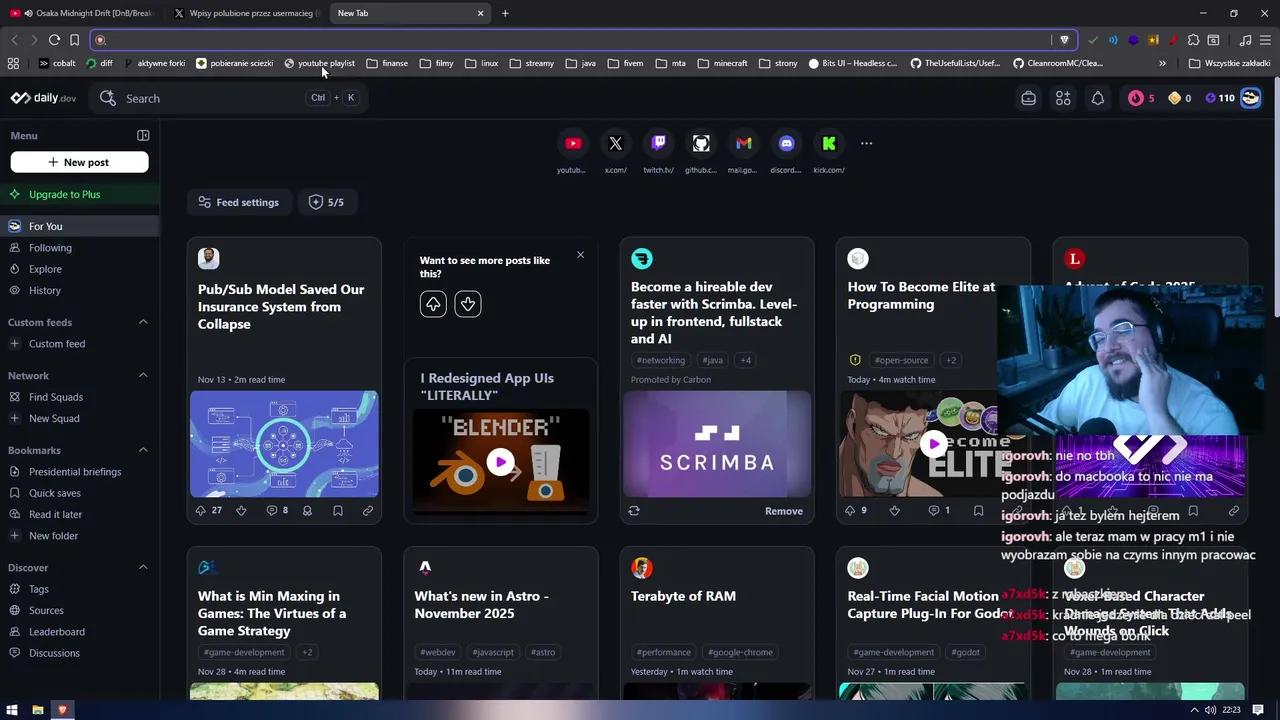Open comments on Pub/Sub Model post
Viewport: 1280px width, 720px height.
tap(277, 510)
